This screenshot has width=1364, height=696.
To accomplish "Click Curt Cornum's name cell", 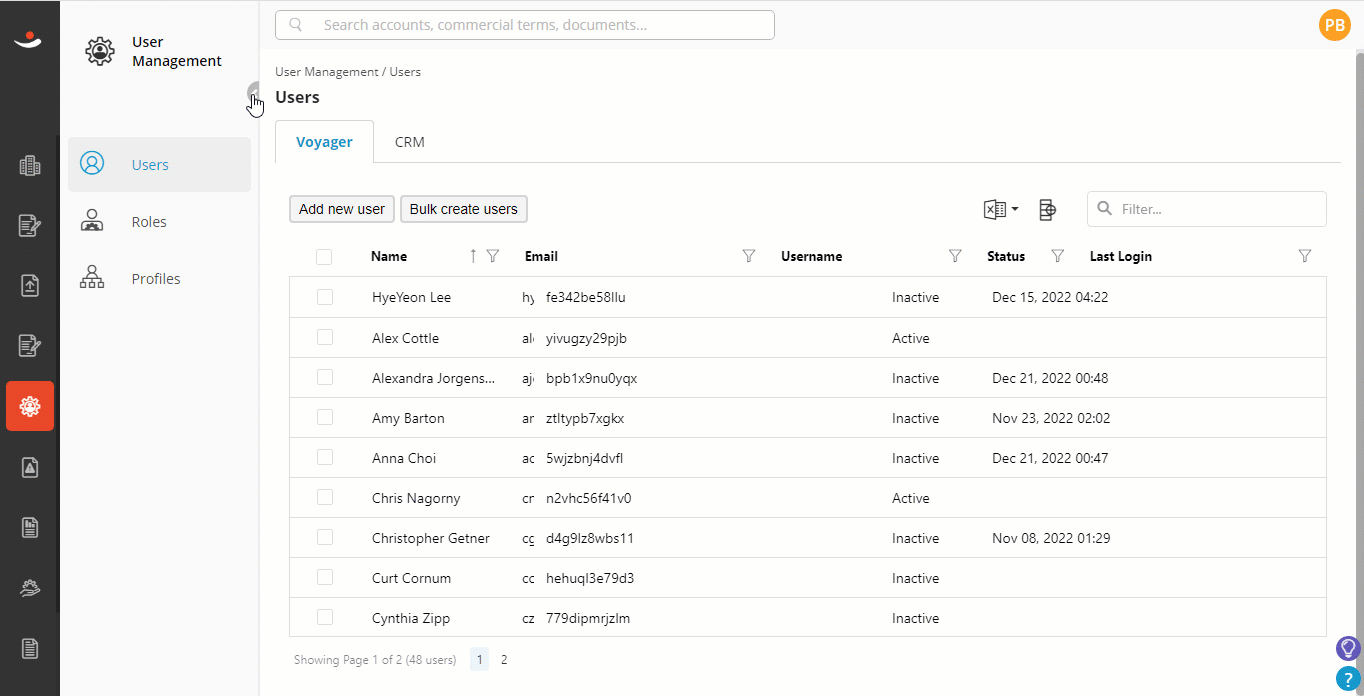I will pos(412,578).
